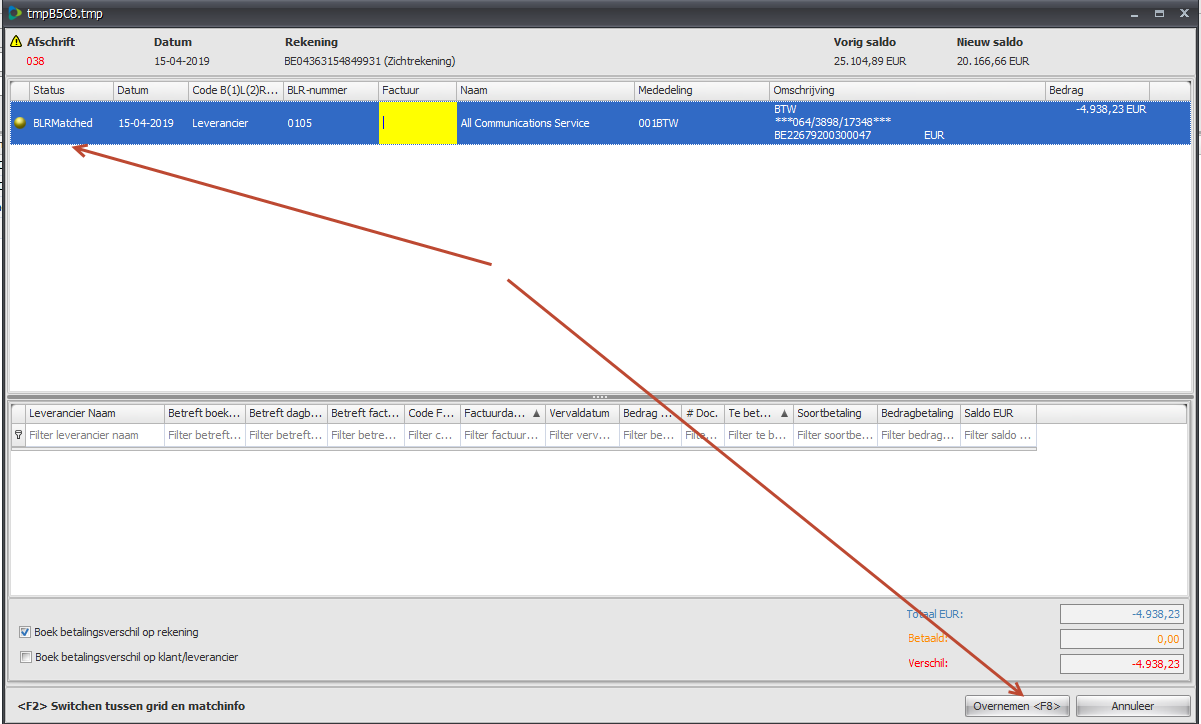Click the yellow Factuur cell
1201x724 pixels.
tap(417, 123)
